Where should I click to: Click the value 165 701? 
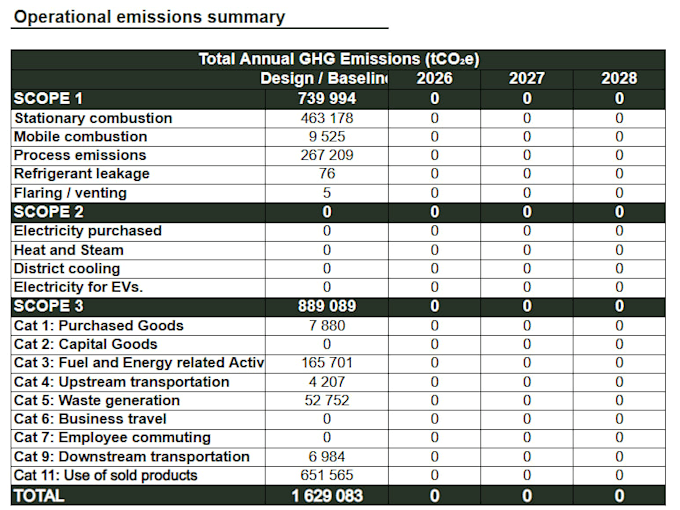(327, 363)
